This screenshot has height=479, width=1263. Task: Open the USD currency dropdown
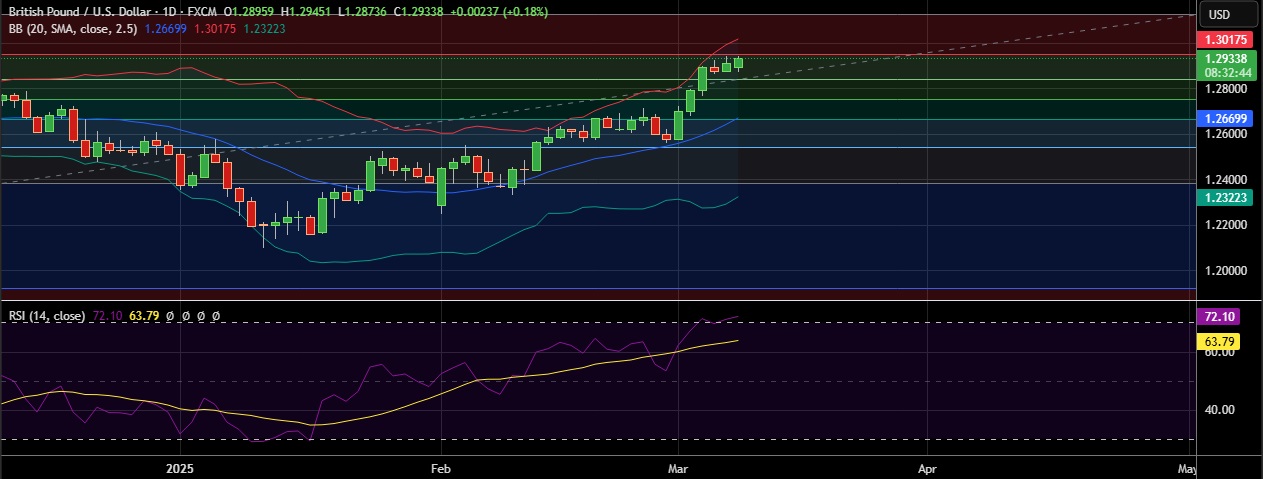[1229, 14]
